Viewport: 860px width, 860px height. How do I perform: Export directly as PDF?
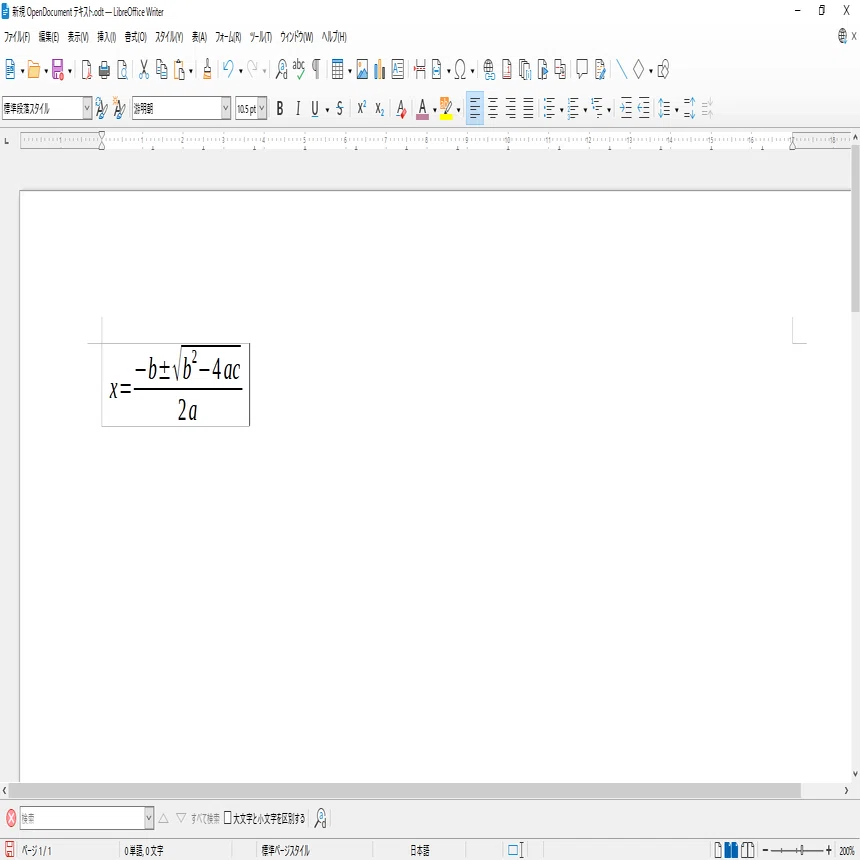pos(87,70)
